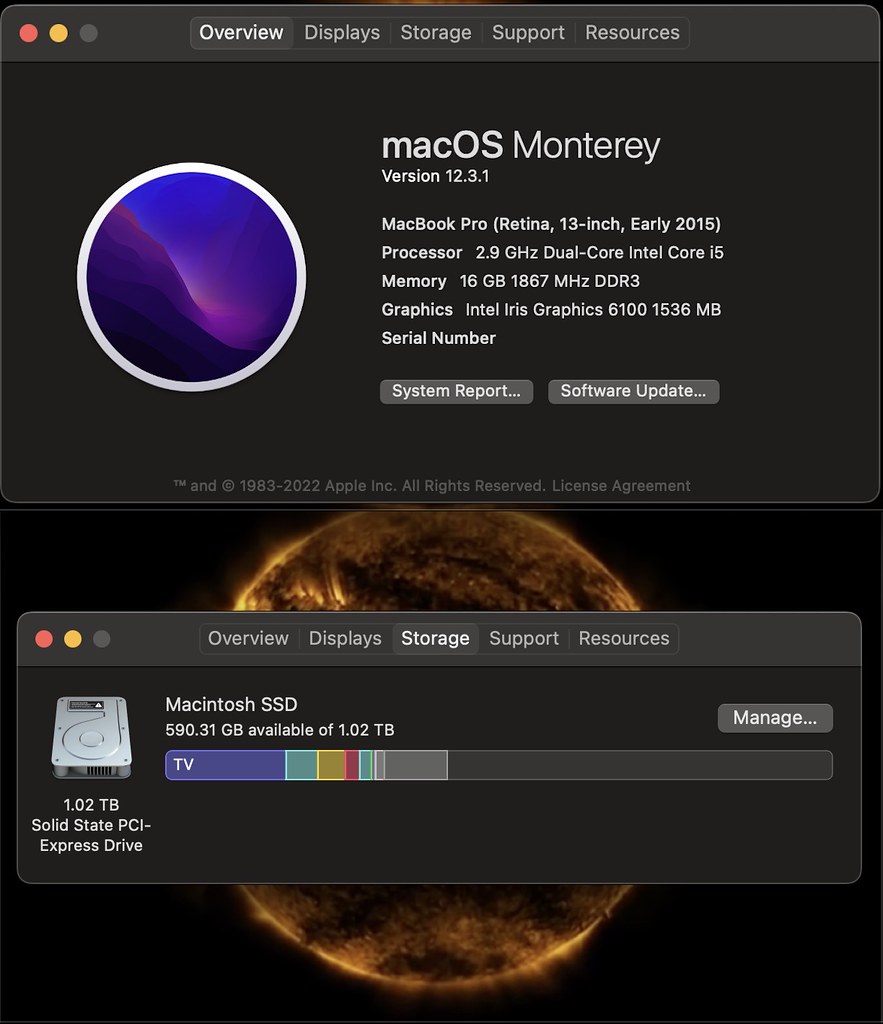
Task: Click the Manage storage button
Action: [x=775, y=718]
